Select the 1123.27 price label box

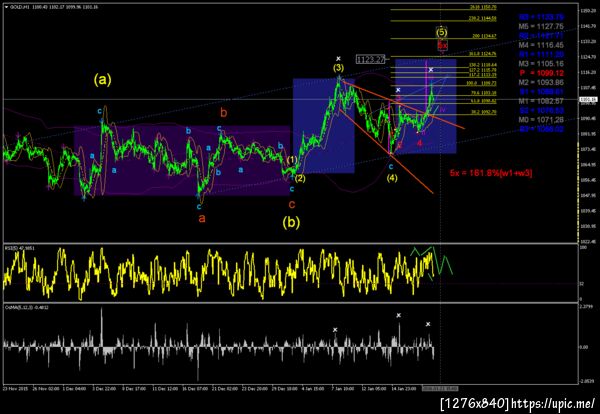click(371, 59)
